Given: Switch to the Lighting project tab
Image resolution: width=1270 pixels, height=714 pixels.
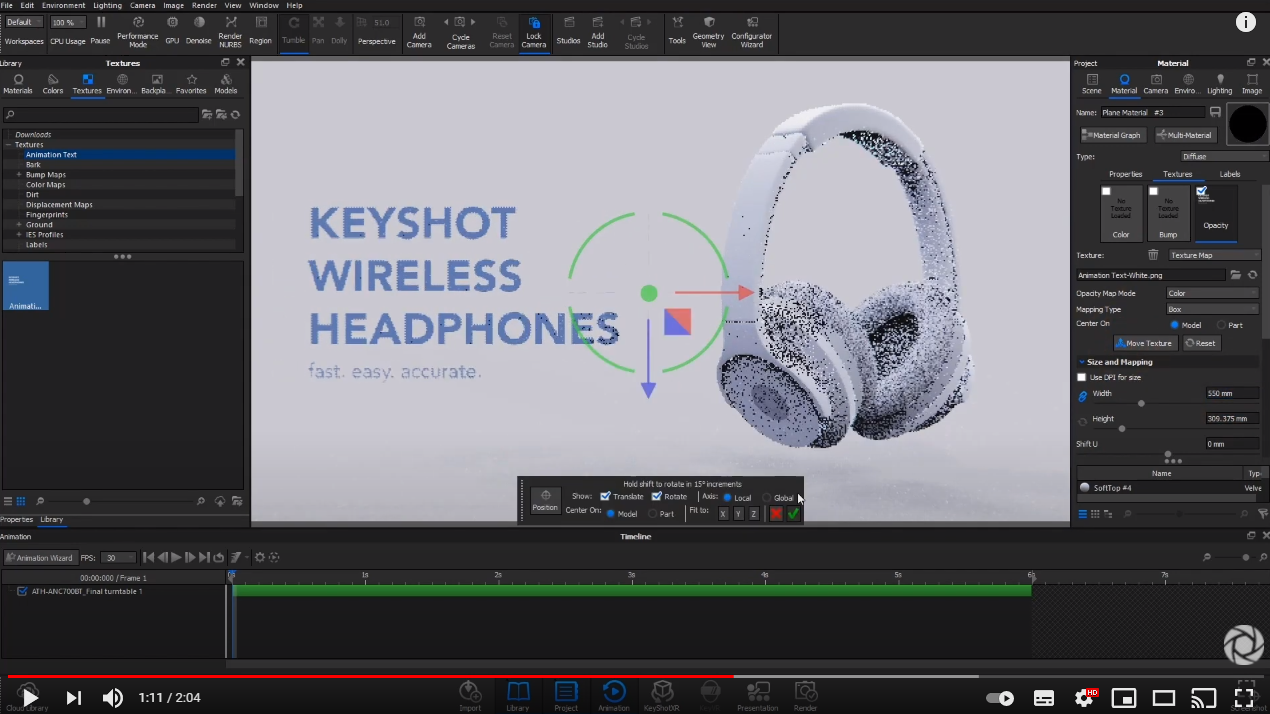Looking at the screenshot, I should [x=1219, y=84].
